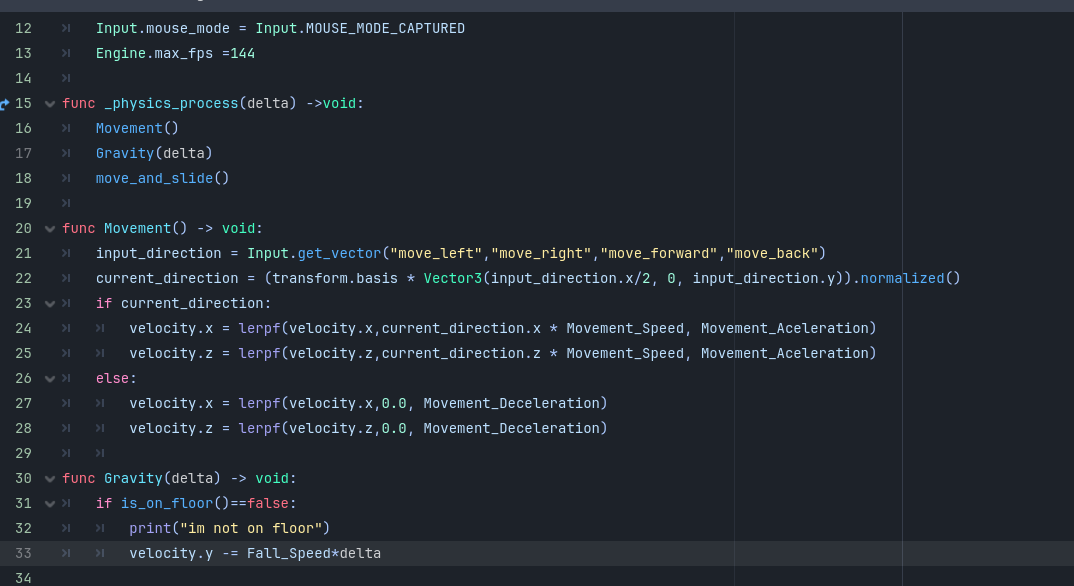
Task: Click the "move_left" string argument
Action: pyautogui.click(x=435, y=253)
